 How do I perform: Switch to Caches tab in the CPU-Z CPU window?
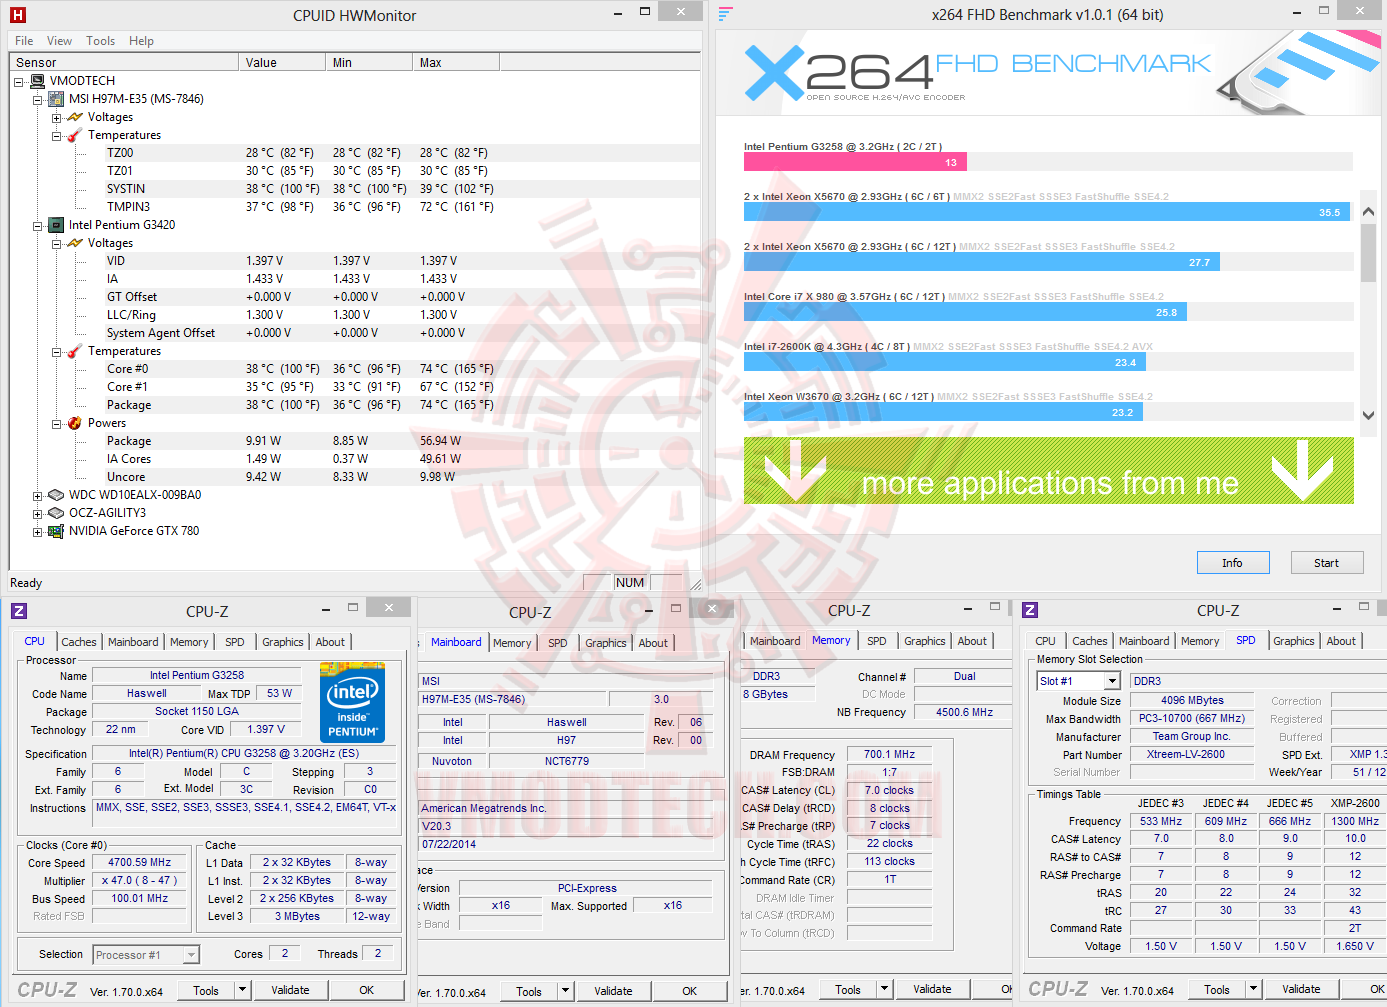pos(79,642)
